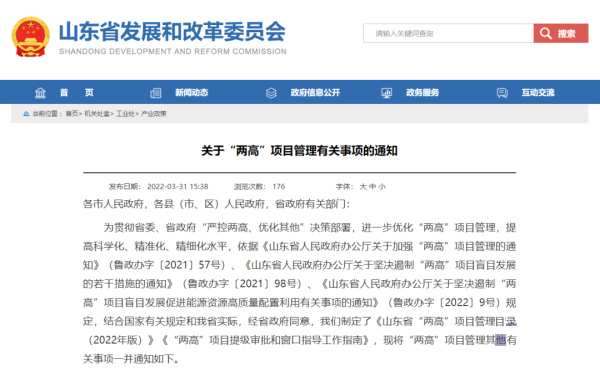Set font size to 大 (large)
The height and width of the screenshot is (370, 600).
click(363, 187)
